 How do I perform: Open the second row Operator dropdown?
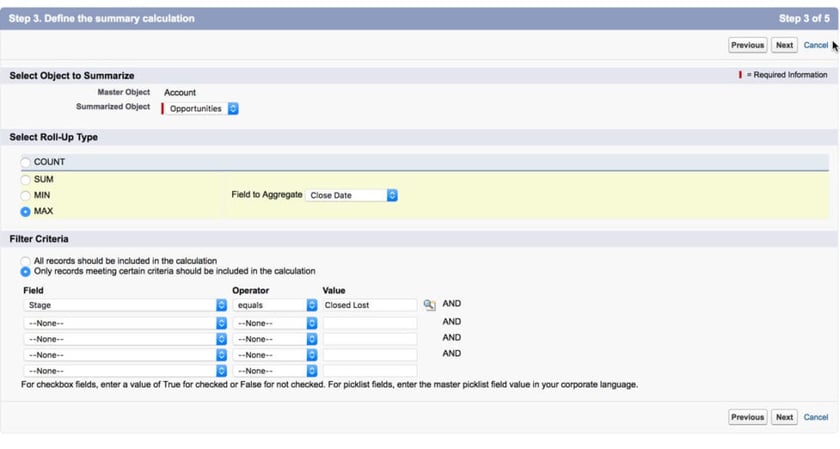[x=275, y=323]
